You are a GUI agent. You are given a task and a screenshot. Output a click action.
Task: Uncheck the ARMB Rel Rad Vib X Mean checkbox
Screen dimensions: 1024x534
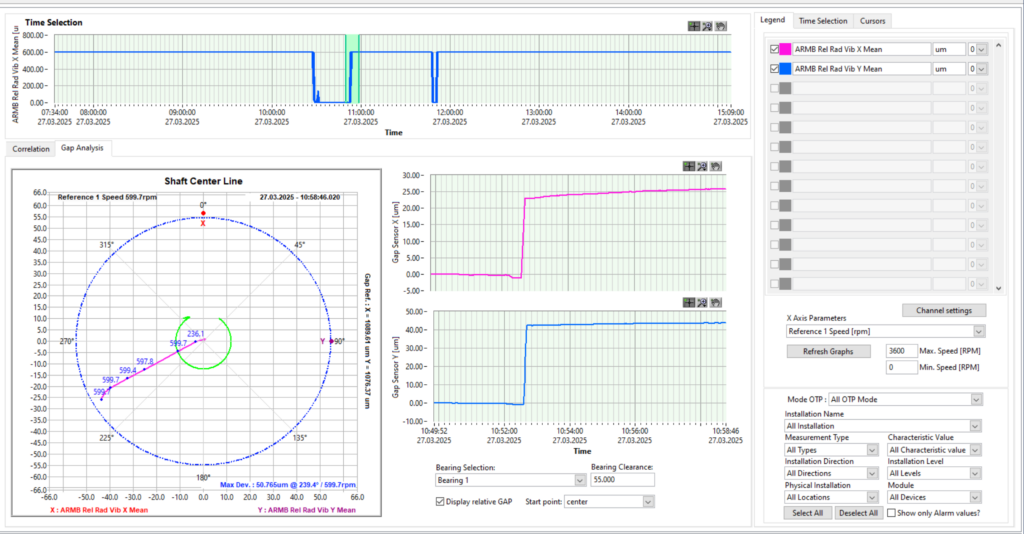[x=775, y=49]
